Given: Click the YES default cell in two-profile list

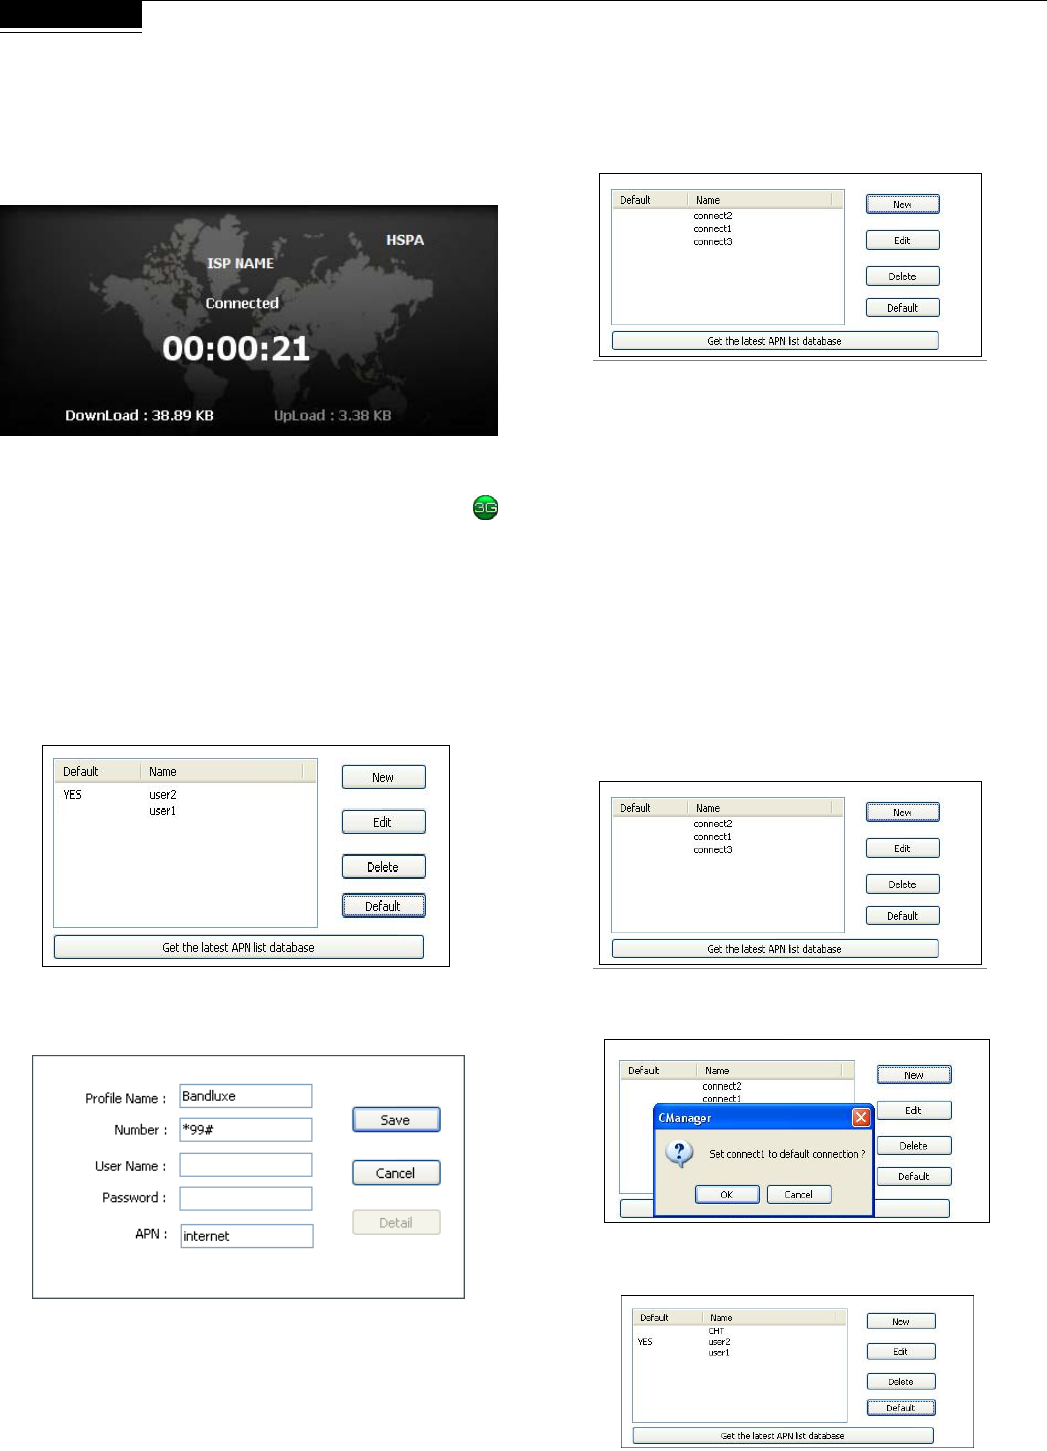Looking at the screenshot, I should pos(73,795).
